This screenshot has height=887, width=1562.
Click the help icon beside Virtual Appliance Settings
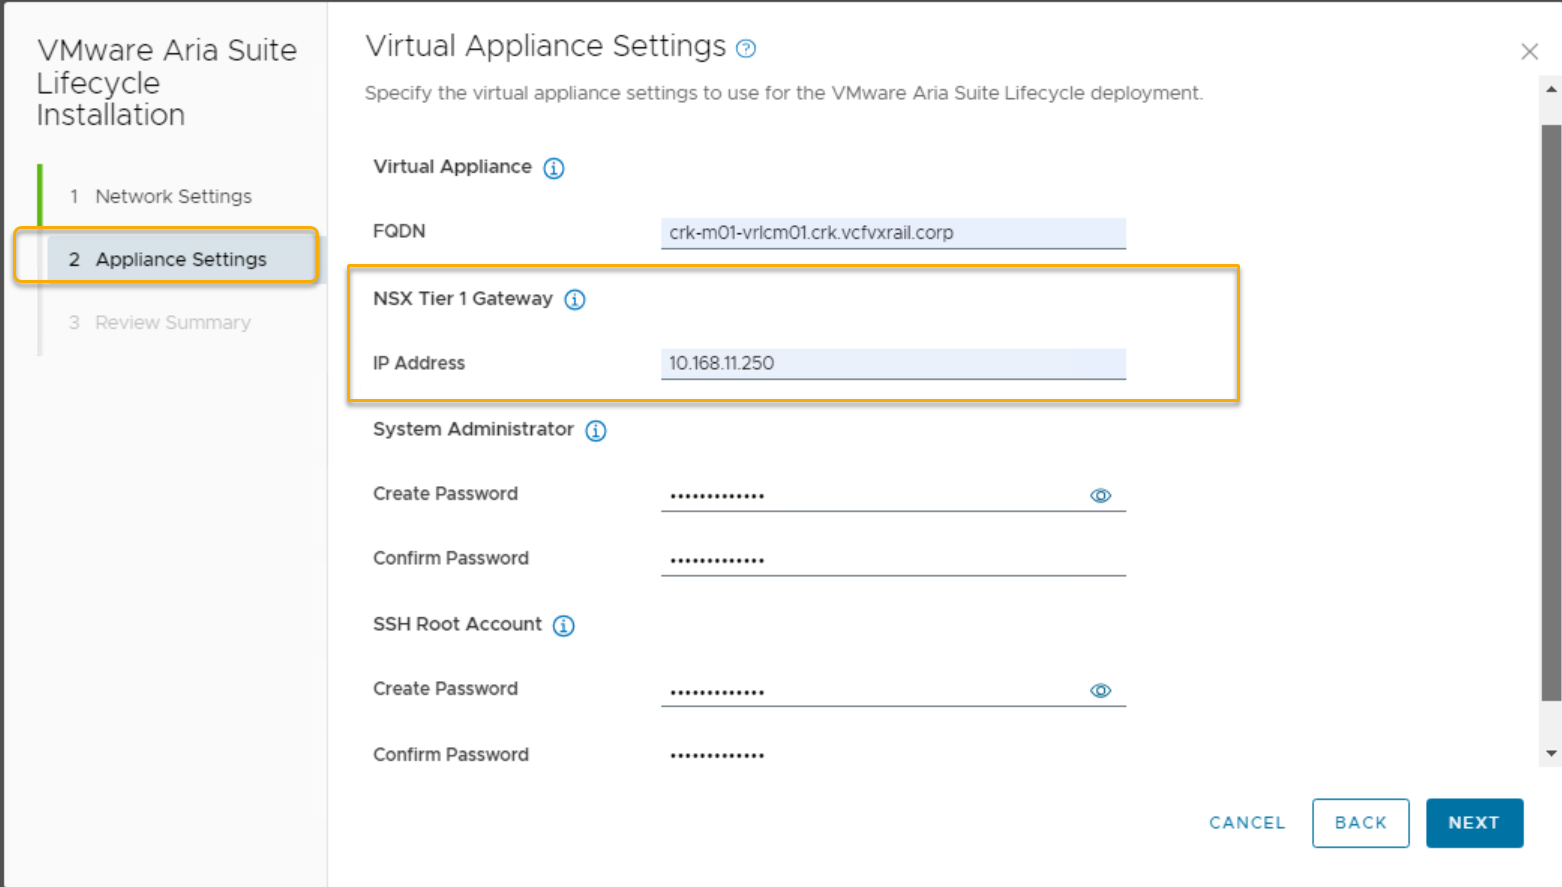point(746,48)
